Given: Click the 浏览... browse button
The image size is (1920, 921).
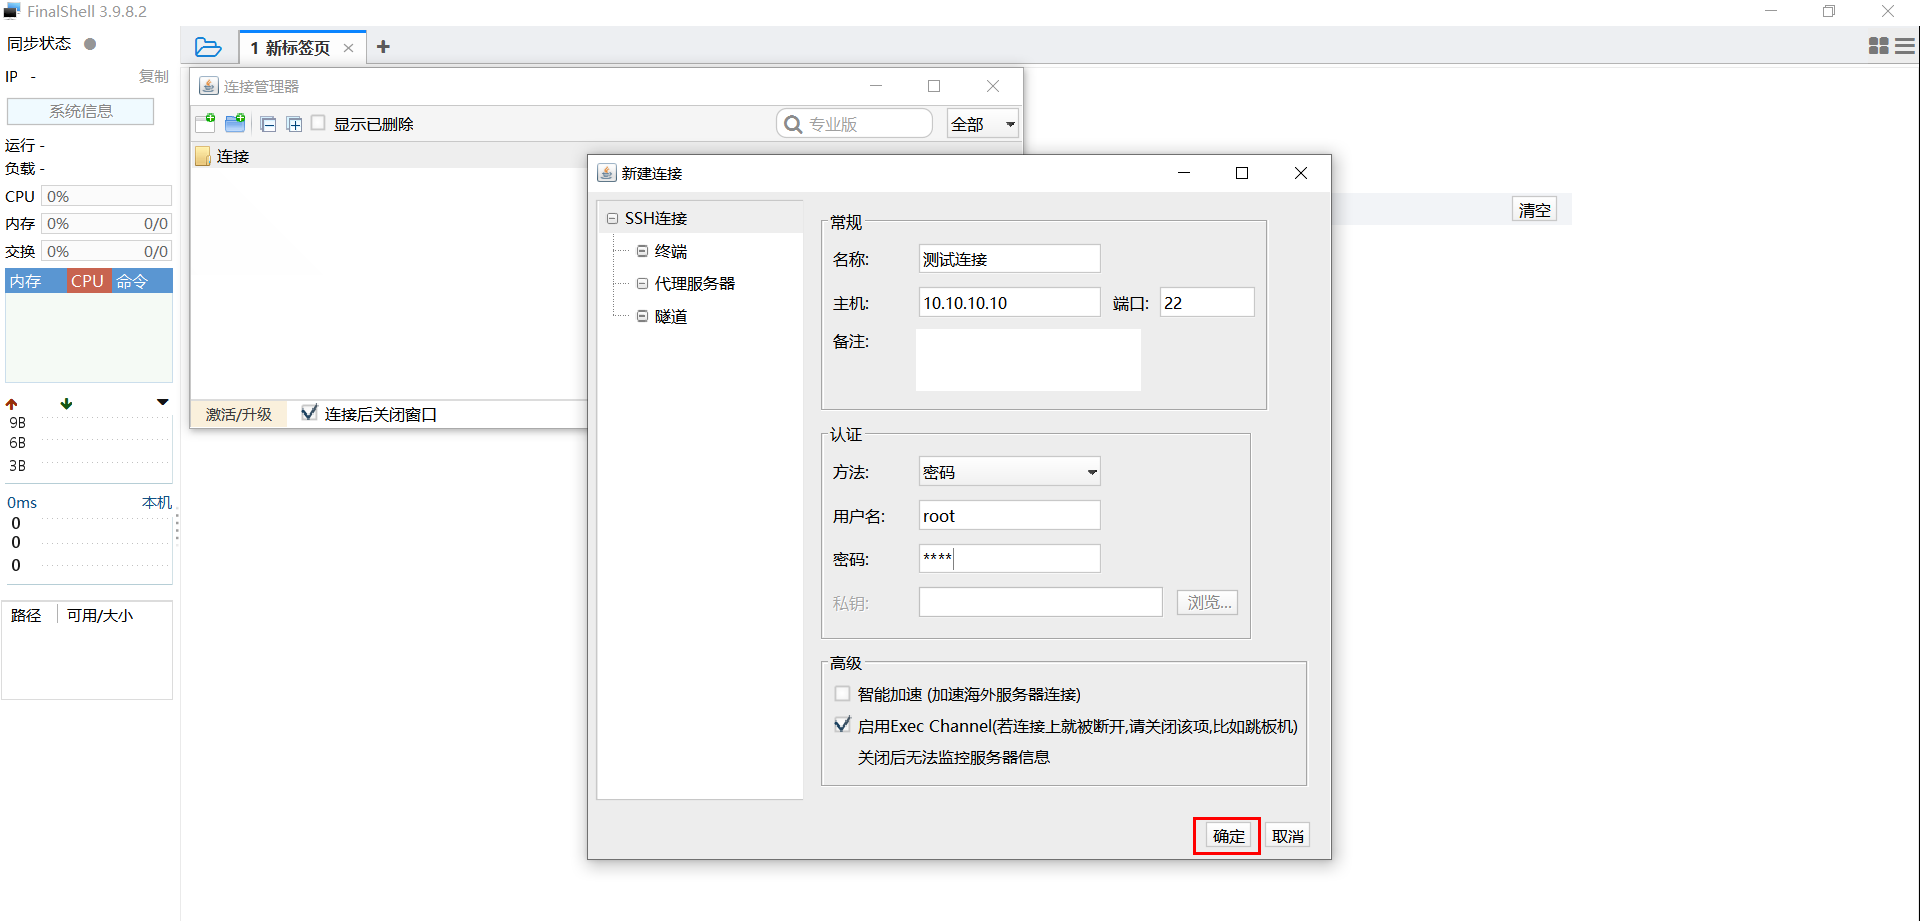Looking at the screenshot, I should (x=1208, y=602).
